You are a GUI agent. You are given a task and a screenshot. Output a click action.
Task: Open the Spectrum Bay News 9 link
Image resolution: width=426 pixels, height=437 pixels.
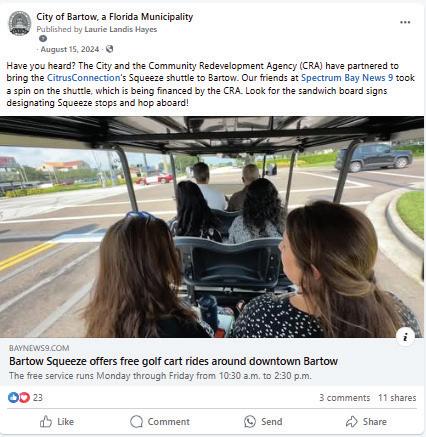[347, 78]
